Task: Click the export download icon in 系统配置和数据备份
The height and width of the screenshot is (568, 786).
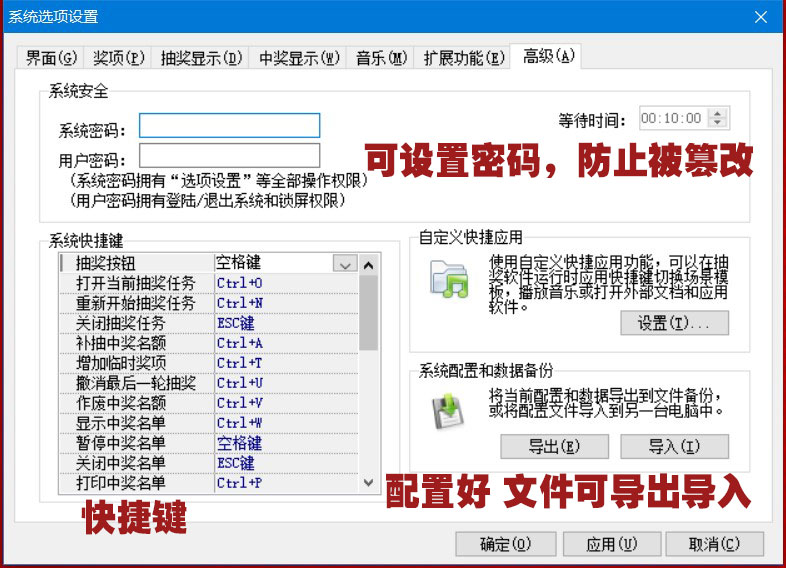Action: point(445,411)
